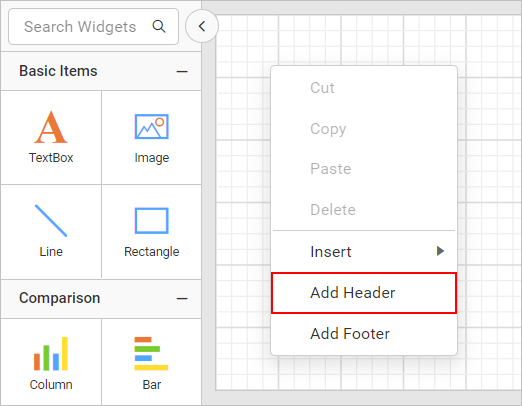Select the TextBox widget
The image size is (522, 406).
(51, 137)
